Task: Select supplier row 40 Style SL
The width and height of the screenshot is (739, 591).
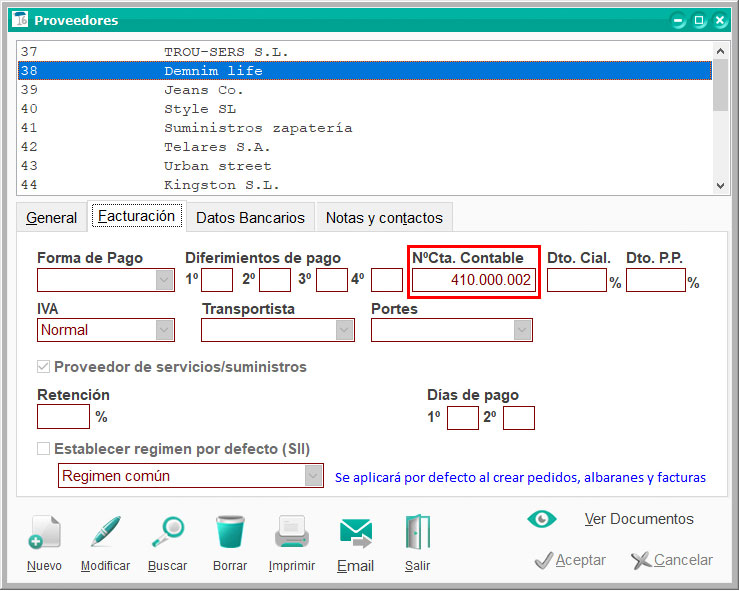Action: (365, 109)
